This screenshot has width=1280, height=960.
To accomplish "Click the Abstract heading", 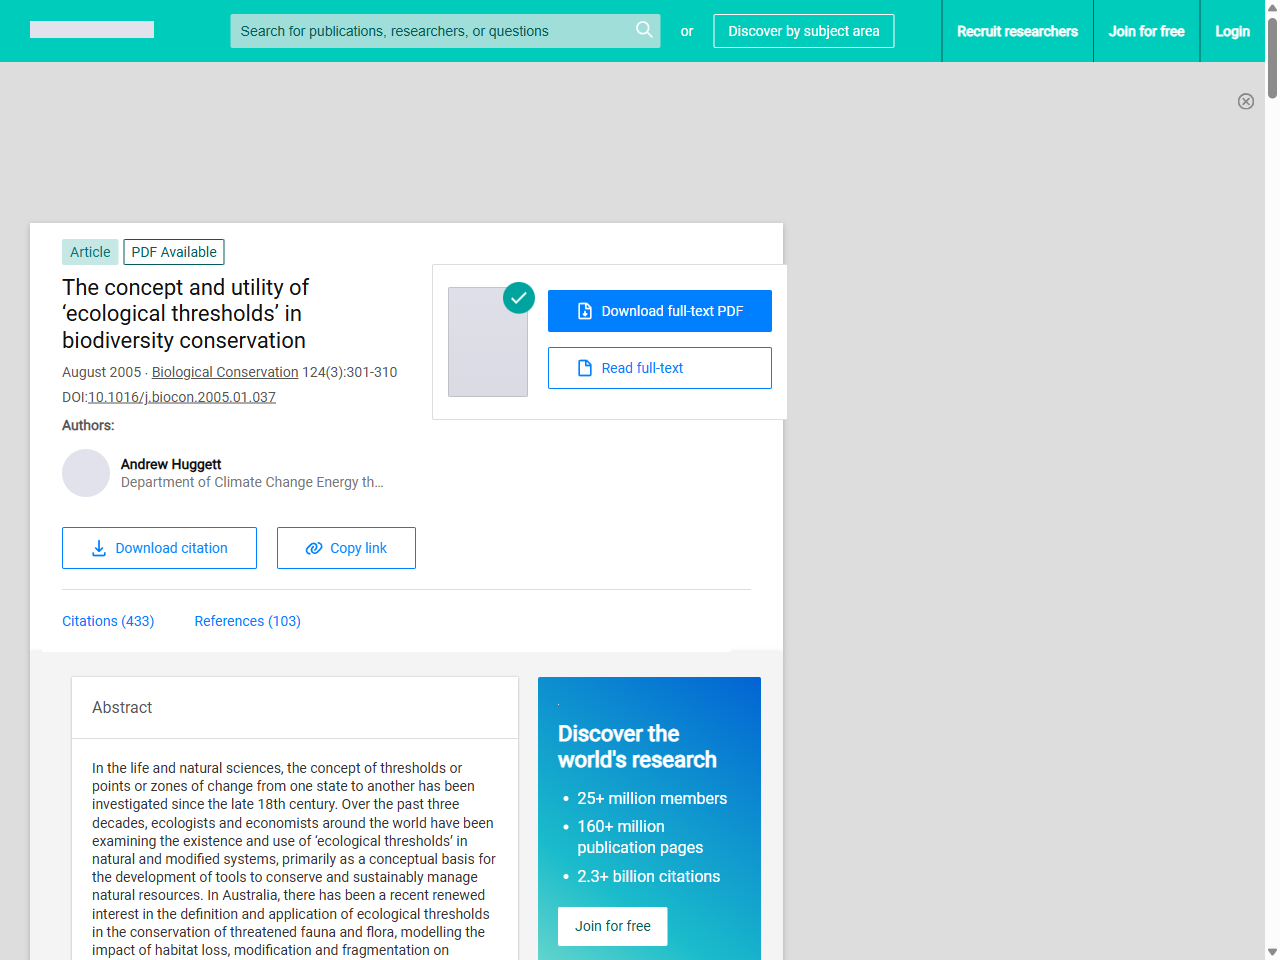I will tap(122, 707).
